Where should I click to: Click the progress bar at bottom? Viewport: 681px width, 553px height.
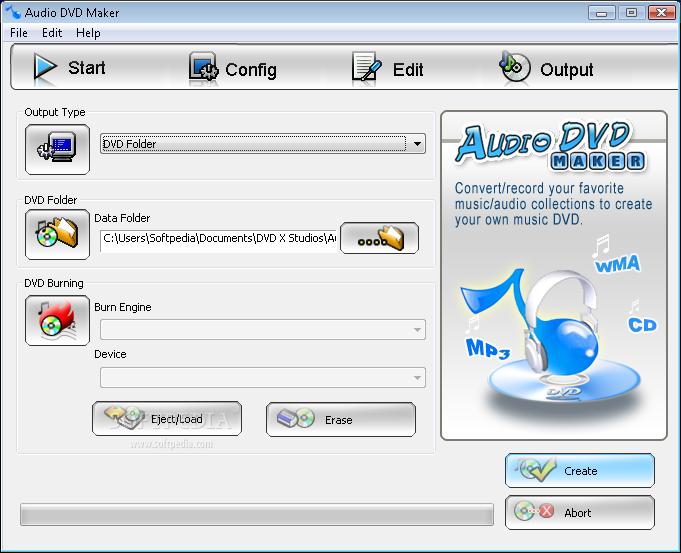257,515
